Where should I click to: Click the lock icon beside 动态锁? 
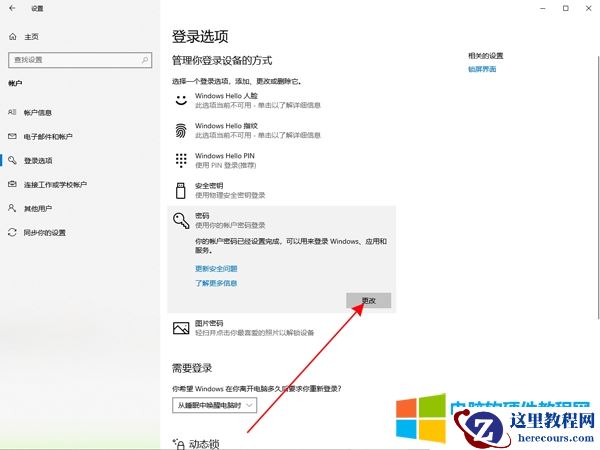[179, 444]
